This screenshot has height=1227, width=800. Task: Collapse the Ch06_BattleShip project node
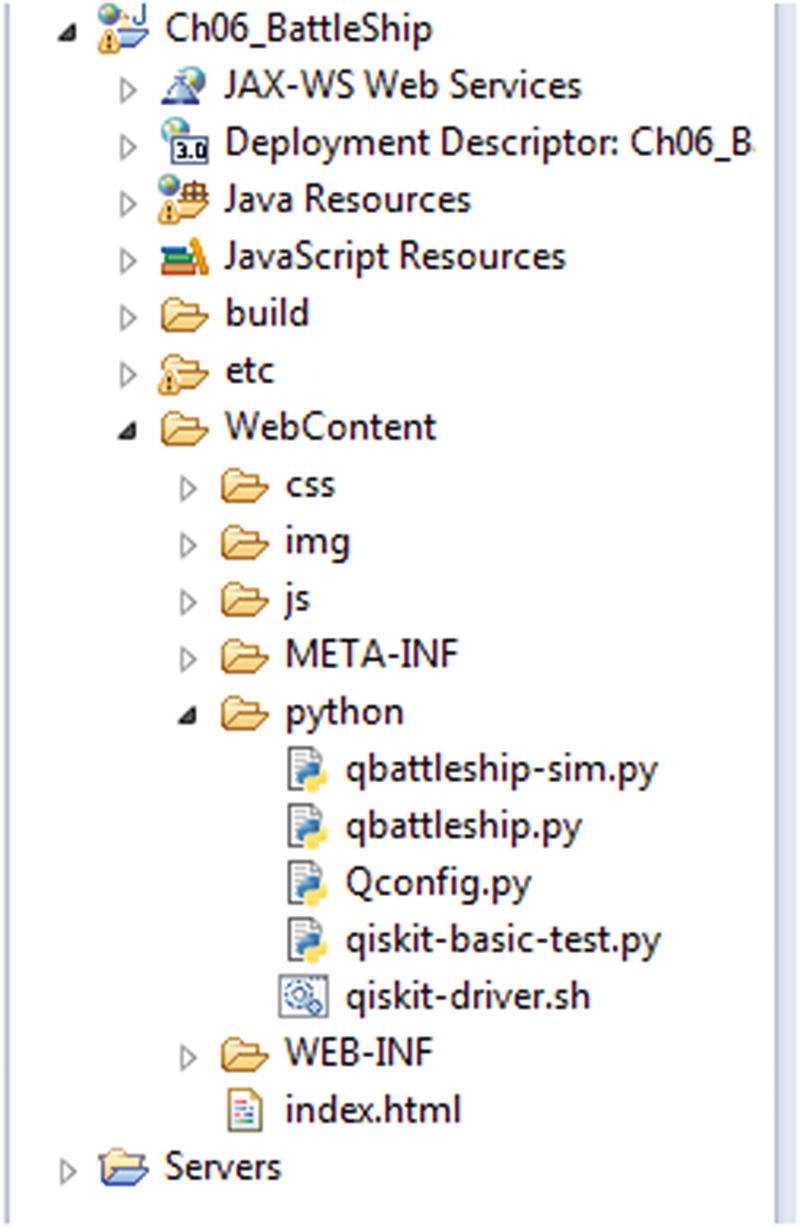point(66,29)
